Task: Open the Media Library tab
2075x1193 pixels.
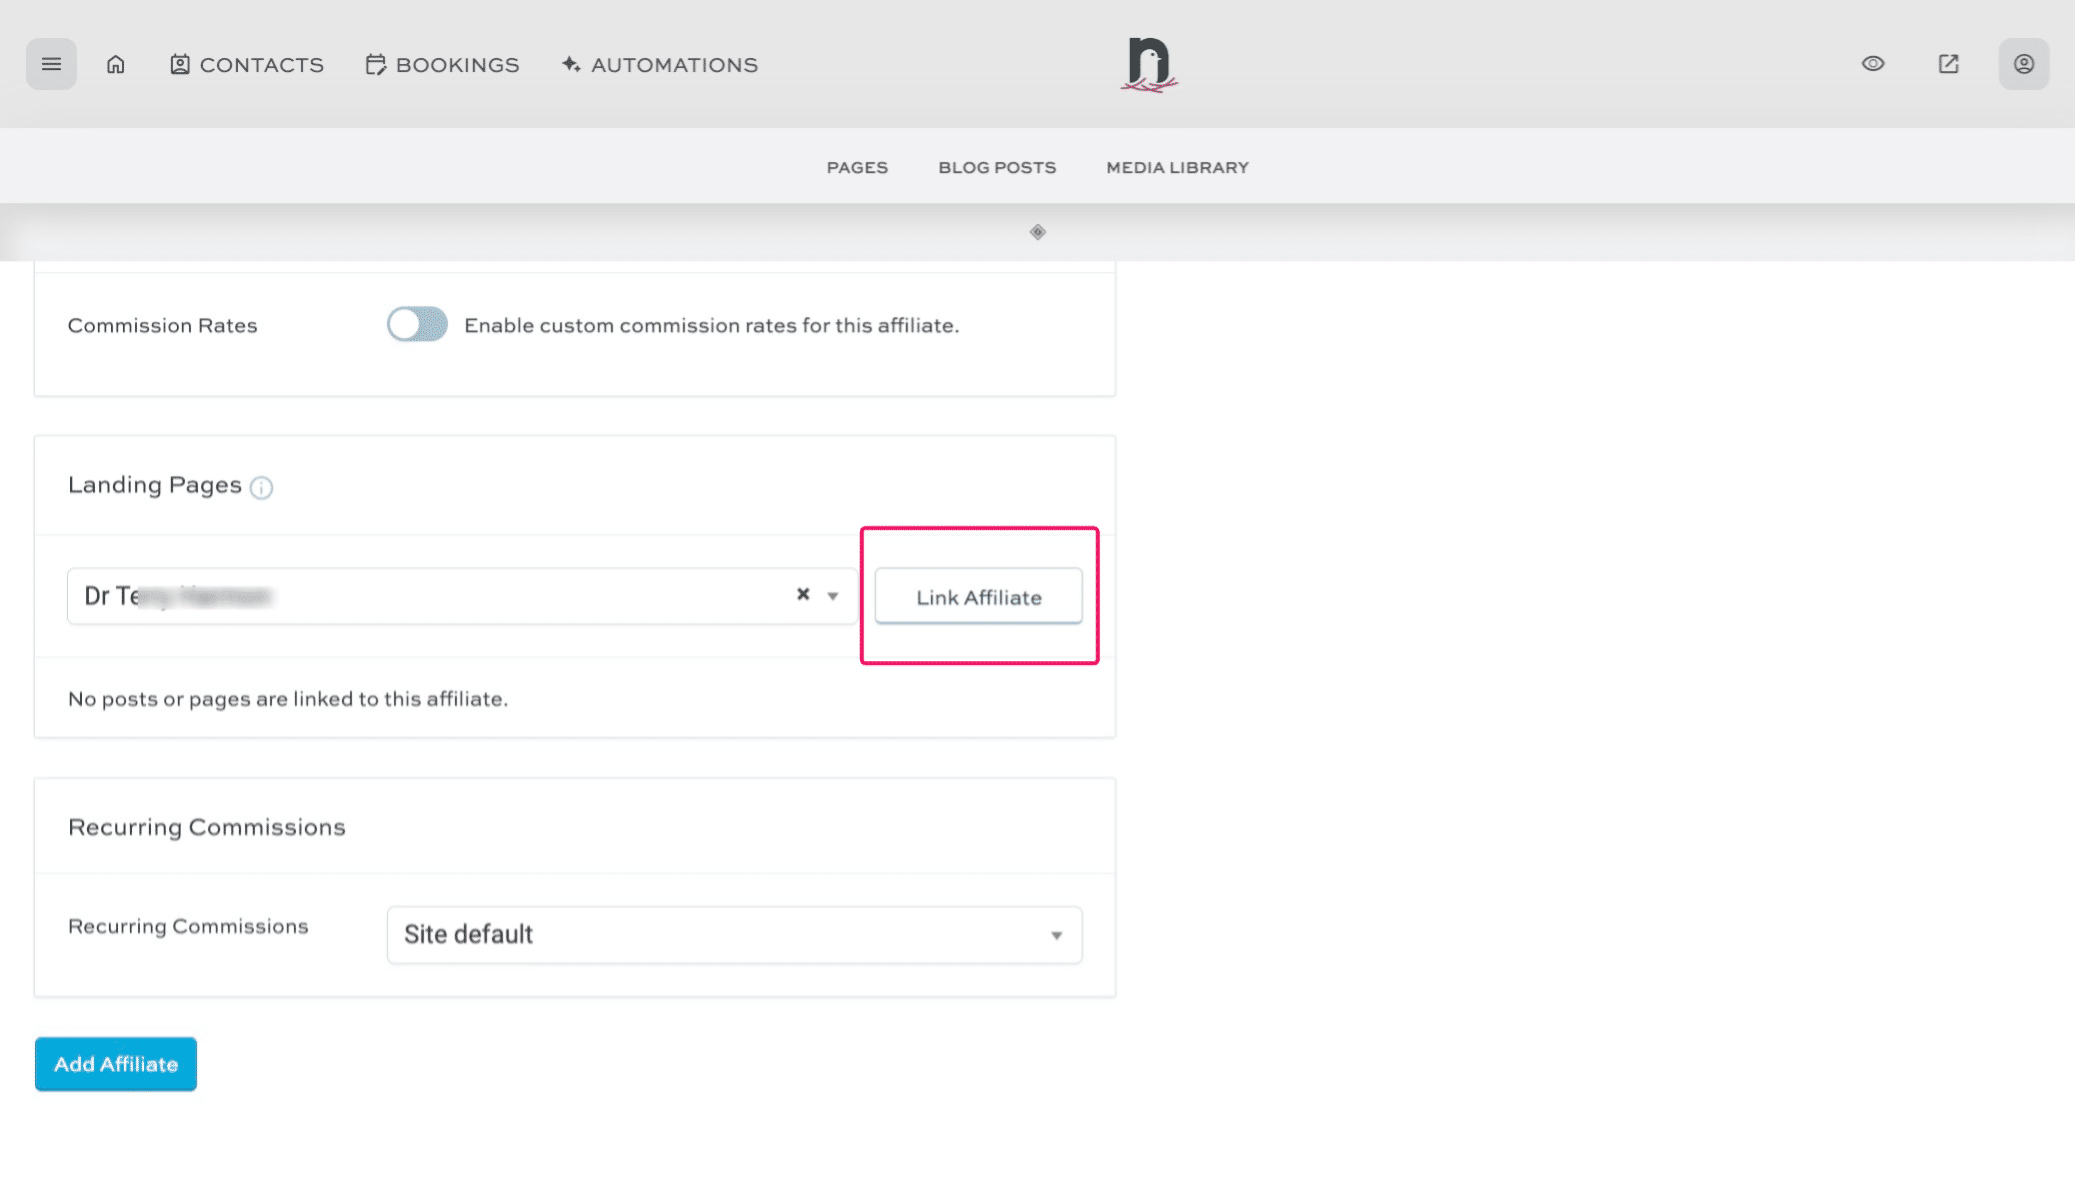Action: click(x=1176, y=167)
